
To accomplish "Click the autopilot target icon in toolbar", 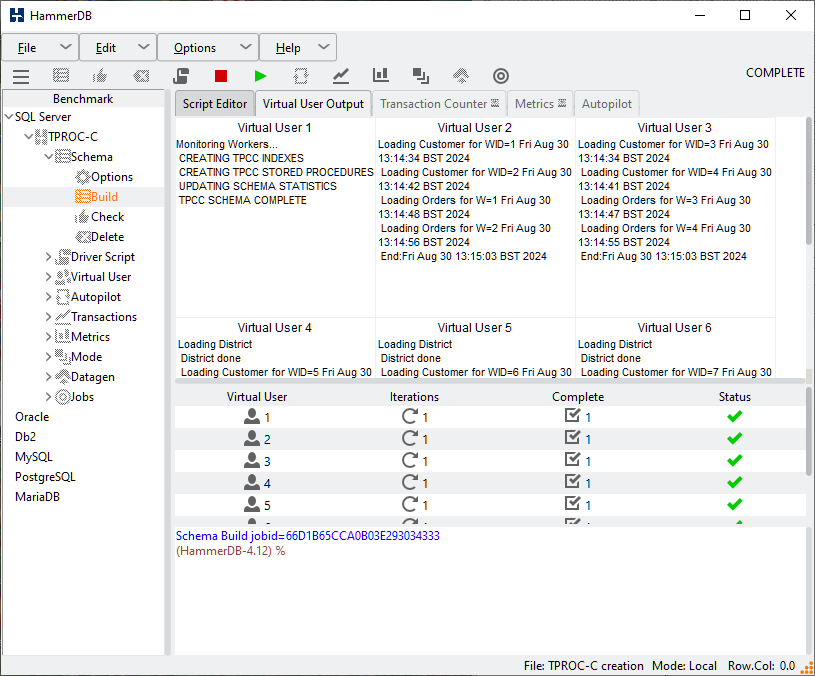I will tap(501, 76).
